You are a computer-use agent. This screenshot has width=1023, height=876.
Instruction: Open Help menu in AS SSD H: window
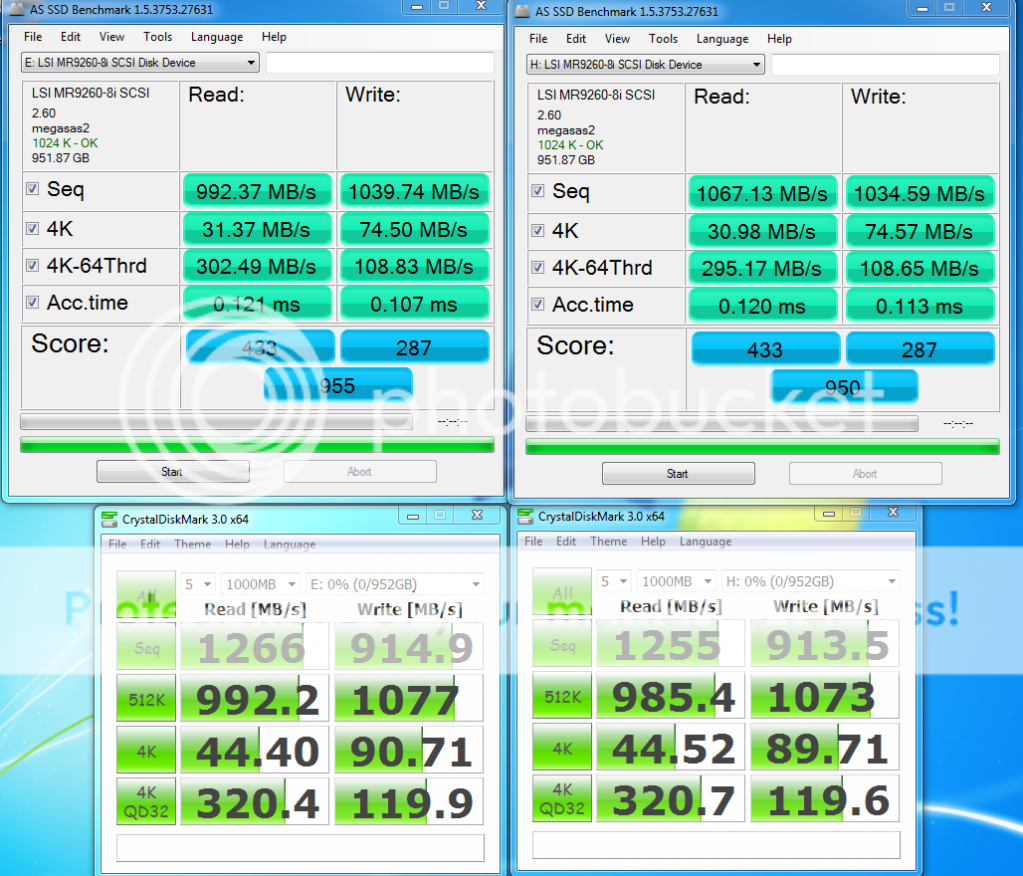pos(779,39)
